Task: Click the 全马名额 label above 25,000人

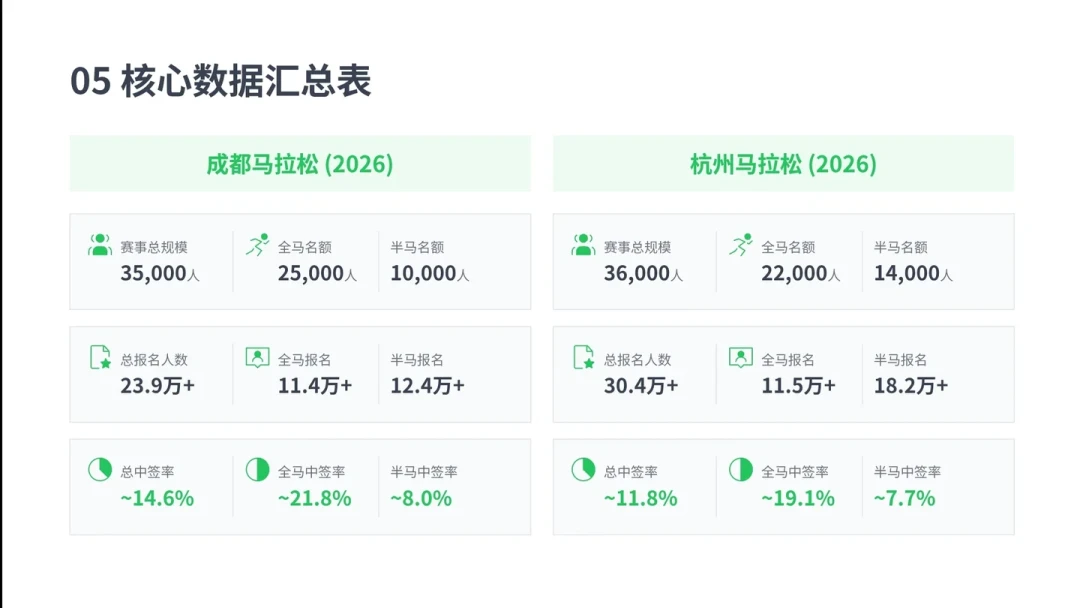Action: tap(304, 247)
